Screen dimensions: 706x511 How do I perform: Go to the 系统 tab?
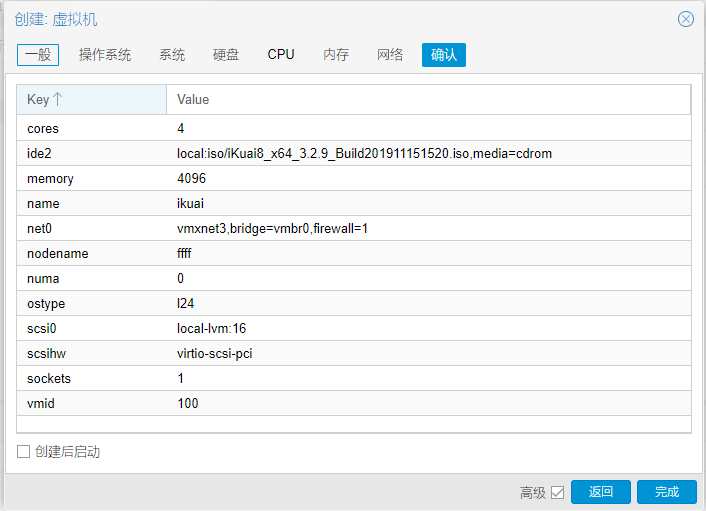(172, 55)
